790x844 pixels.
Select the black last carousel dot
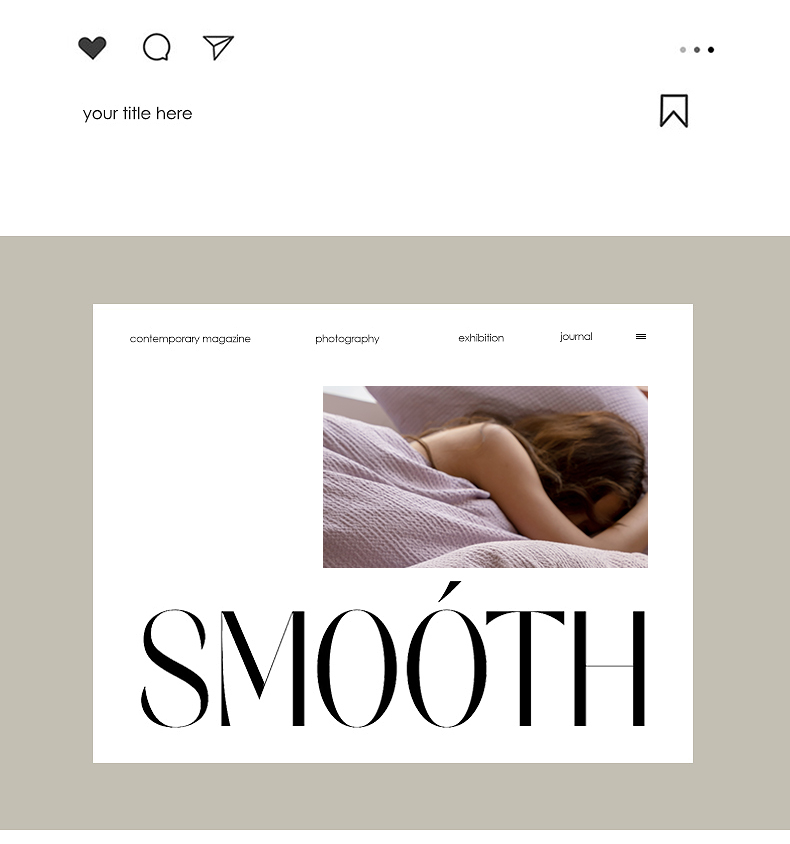711,50
